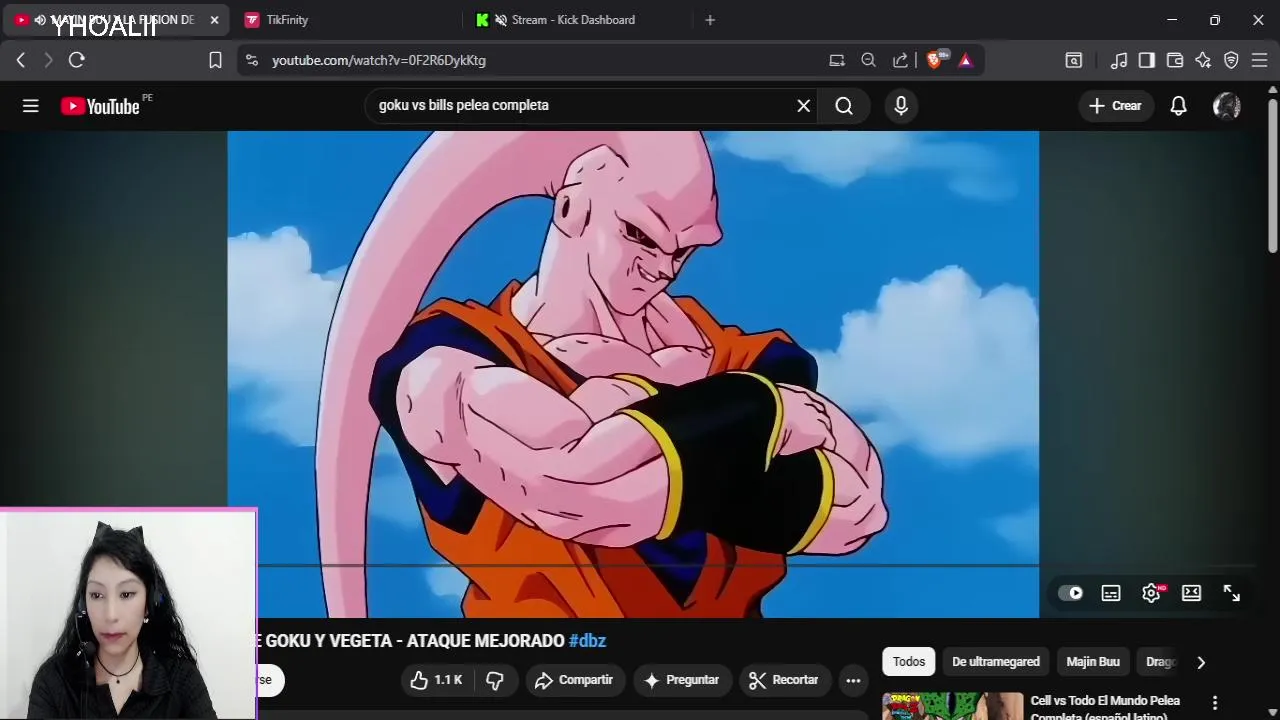Open the #dbz hashtag link
The height and width of the screenshot is (720, 1280).
point(587,641)
